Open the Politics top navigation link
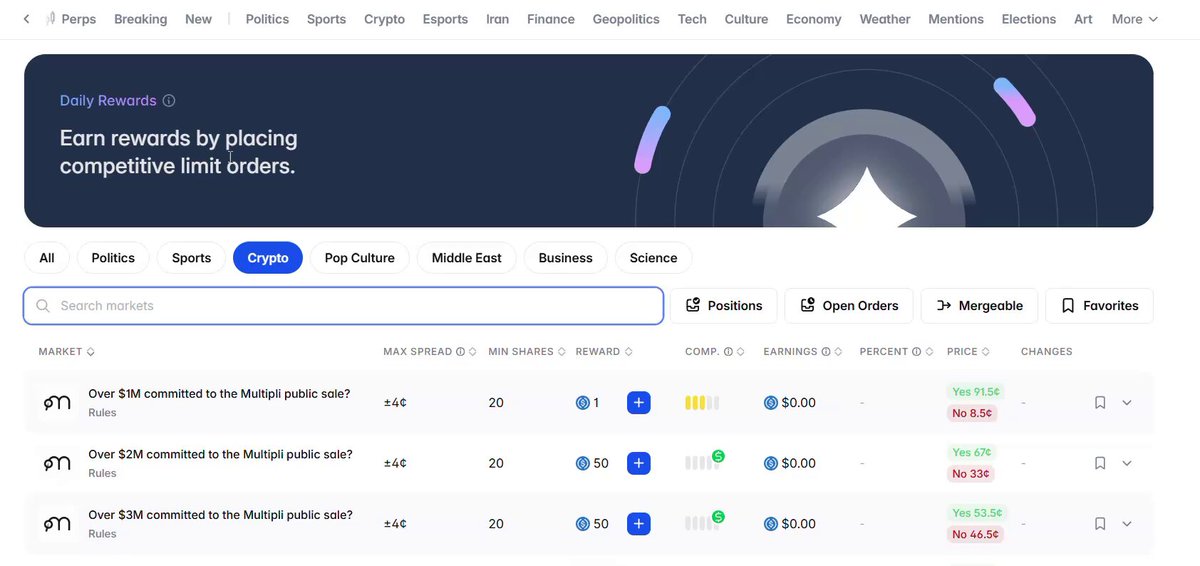Screen dimensions: 1200x566 point(267,19)
